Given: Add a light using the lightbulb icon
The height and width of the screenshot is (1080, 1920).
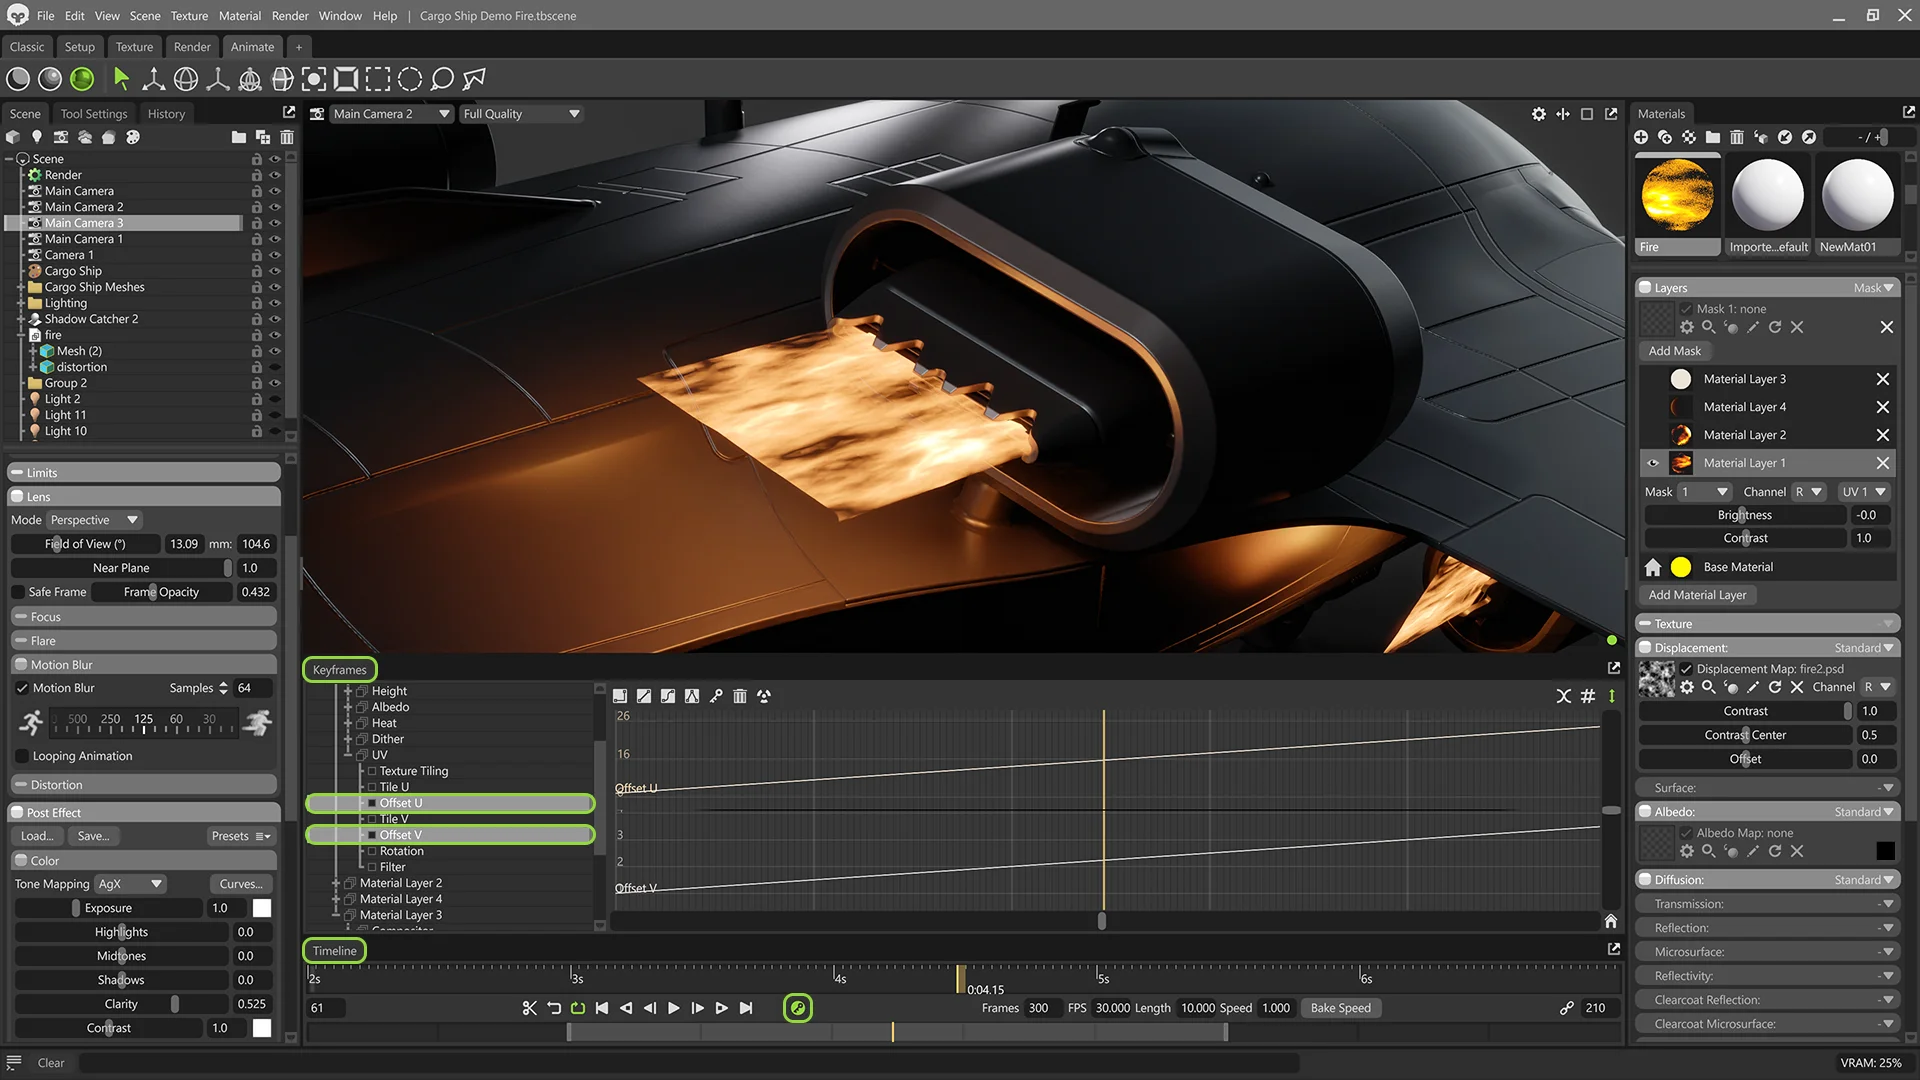Looking at the screenshot, I should pos(37,137).
